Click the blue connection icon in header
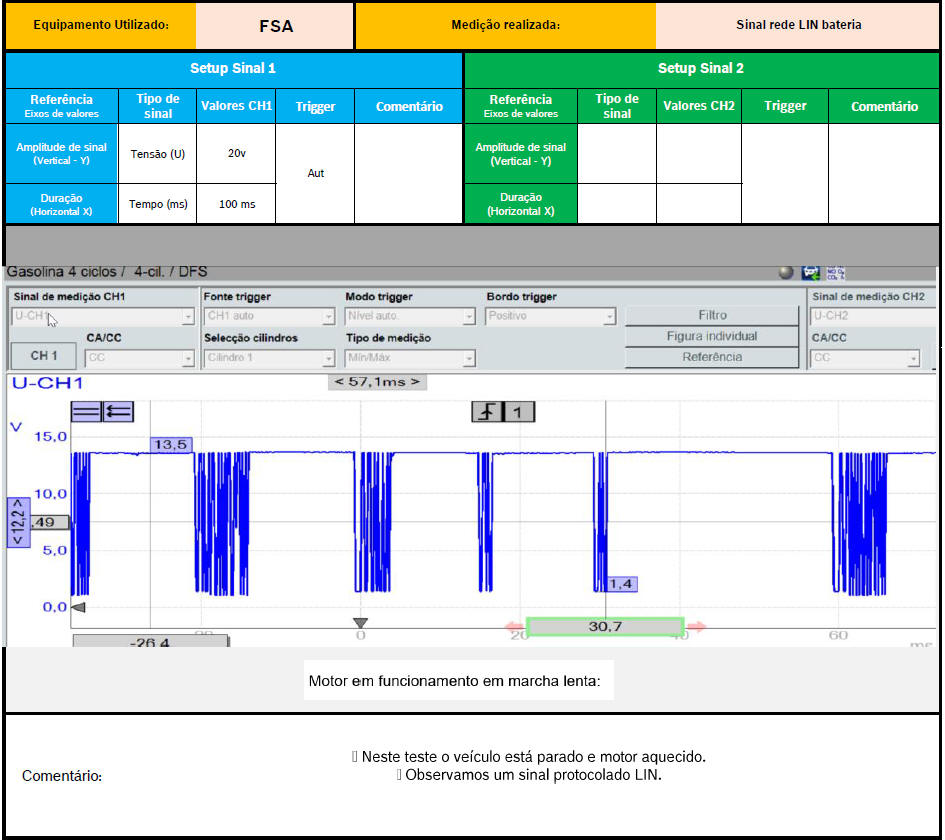 (x=810, y=273)
